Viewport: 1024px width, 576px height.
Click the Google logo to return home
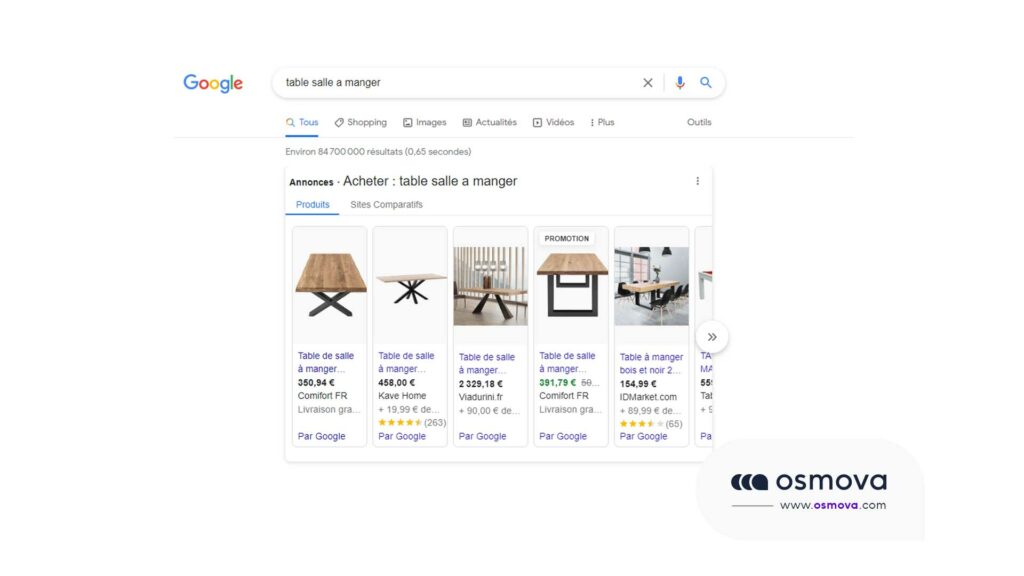coord(212,83)
